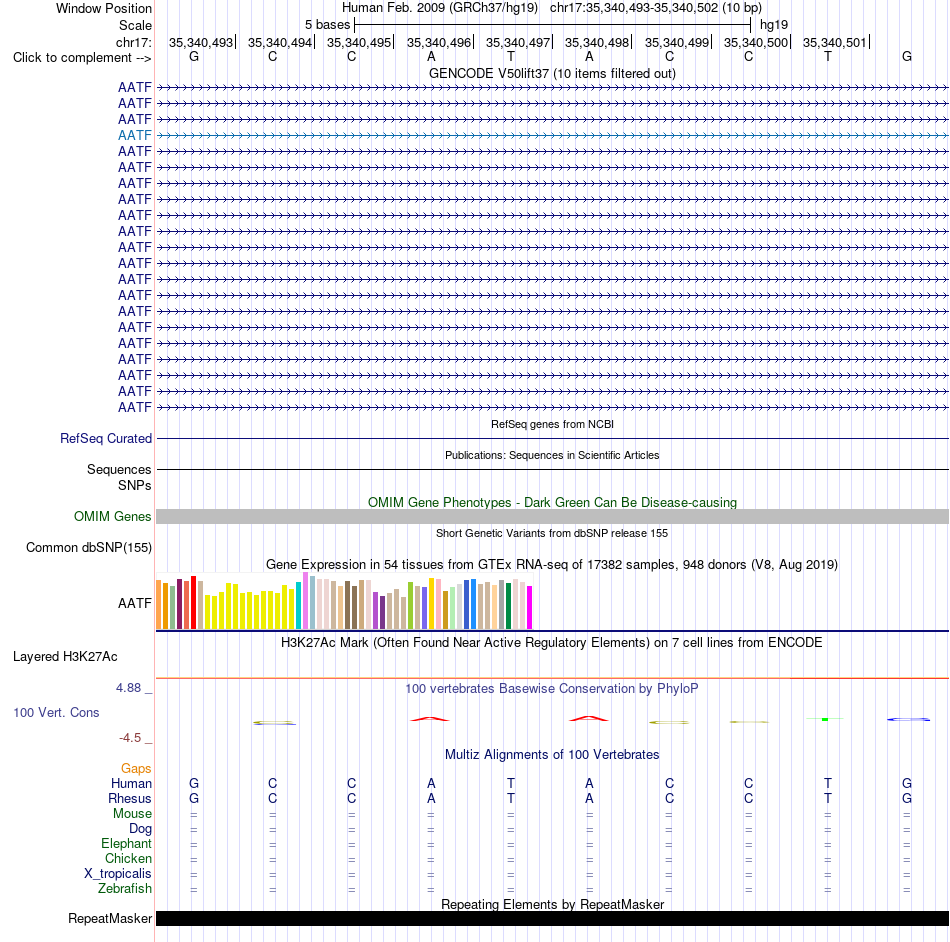Screen dimensions: 950x942
Task: Click the Window Position label
Action: click(x=104, y=8)
